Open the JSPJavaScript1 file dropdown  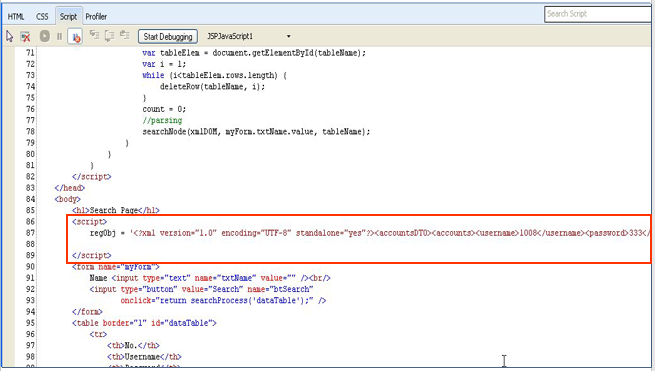[x=249, y=36]
